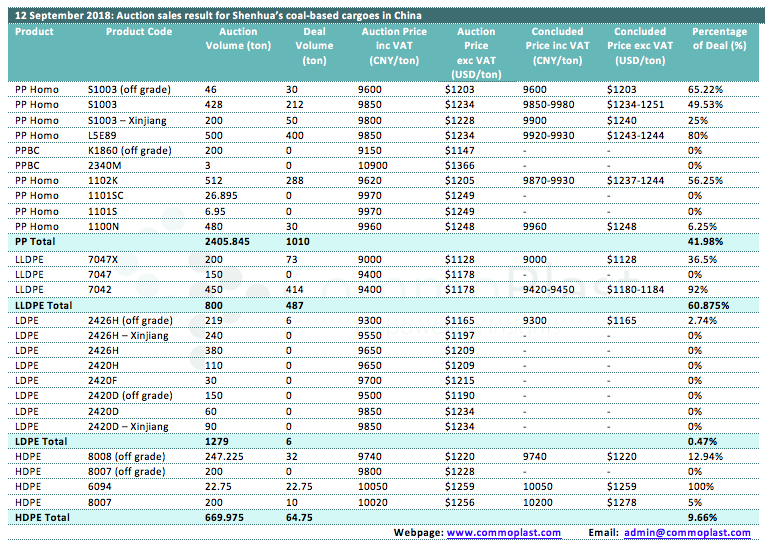Select the LDPE total auction volume '1279'
765x549 pixels.
click(x=217, y=442)
